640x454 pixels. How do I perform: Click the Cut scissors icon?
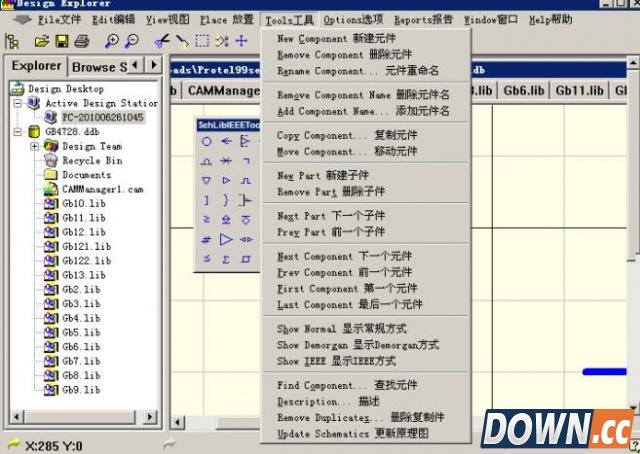(162, 41)
